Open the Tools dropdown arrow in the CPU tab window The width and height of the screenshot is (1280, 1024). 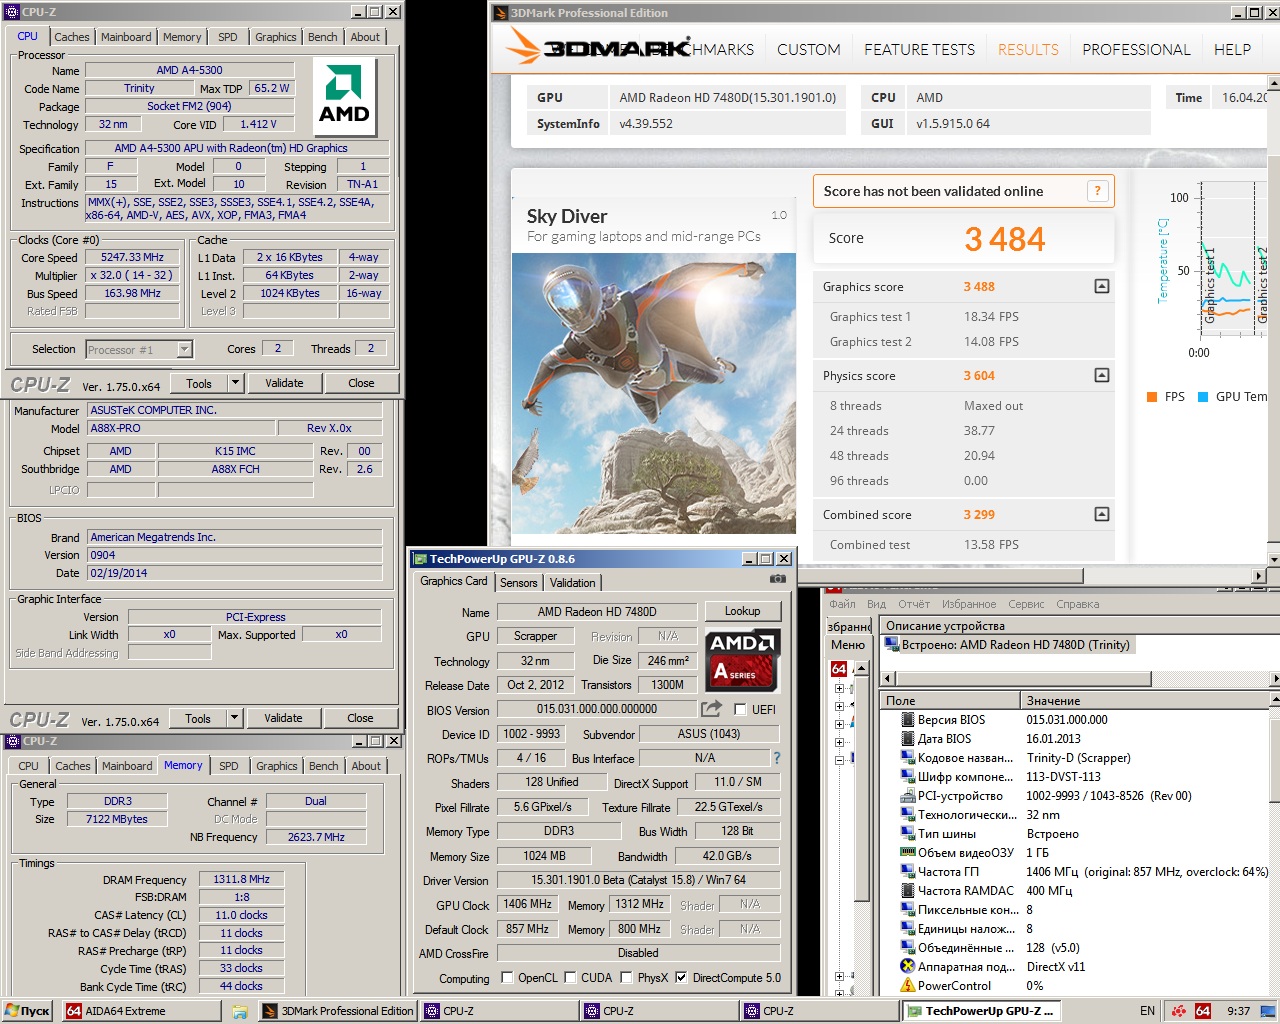(235, 383)
